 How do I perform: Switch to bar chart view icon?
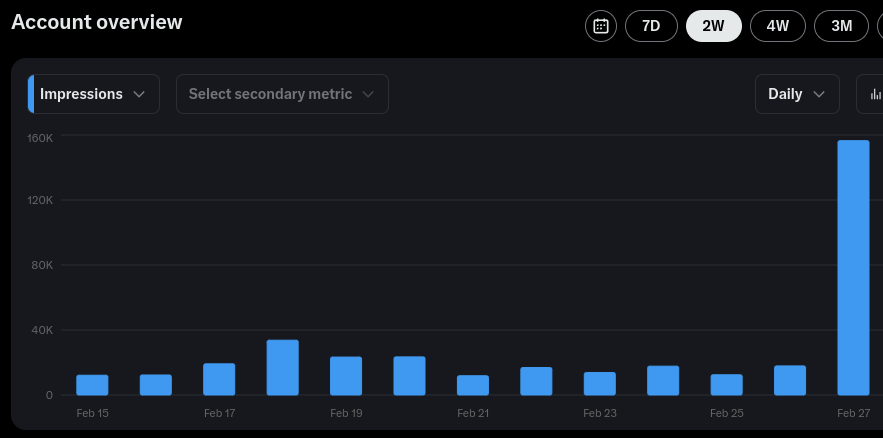pyautogui.click(x=872, y=94)
